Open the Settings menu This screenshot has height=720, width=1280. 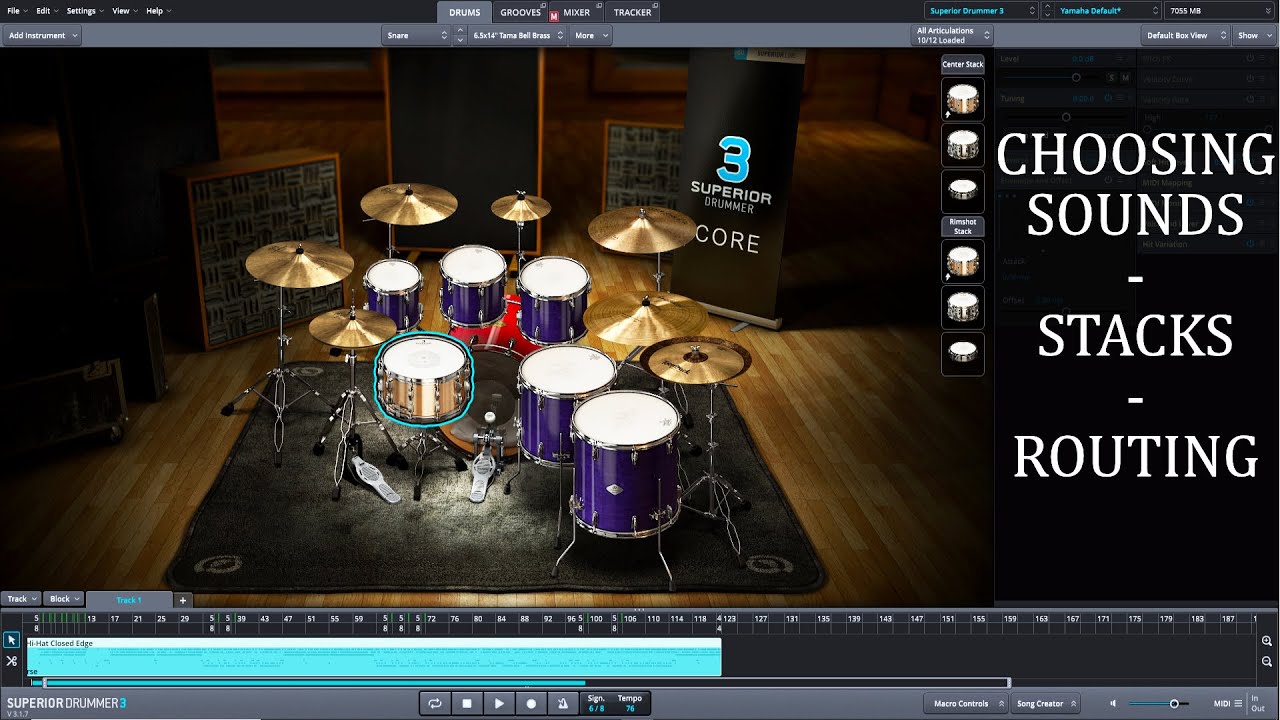tap(85, 11)
